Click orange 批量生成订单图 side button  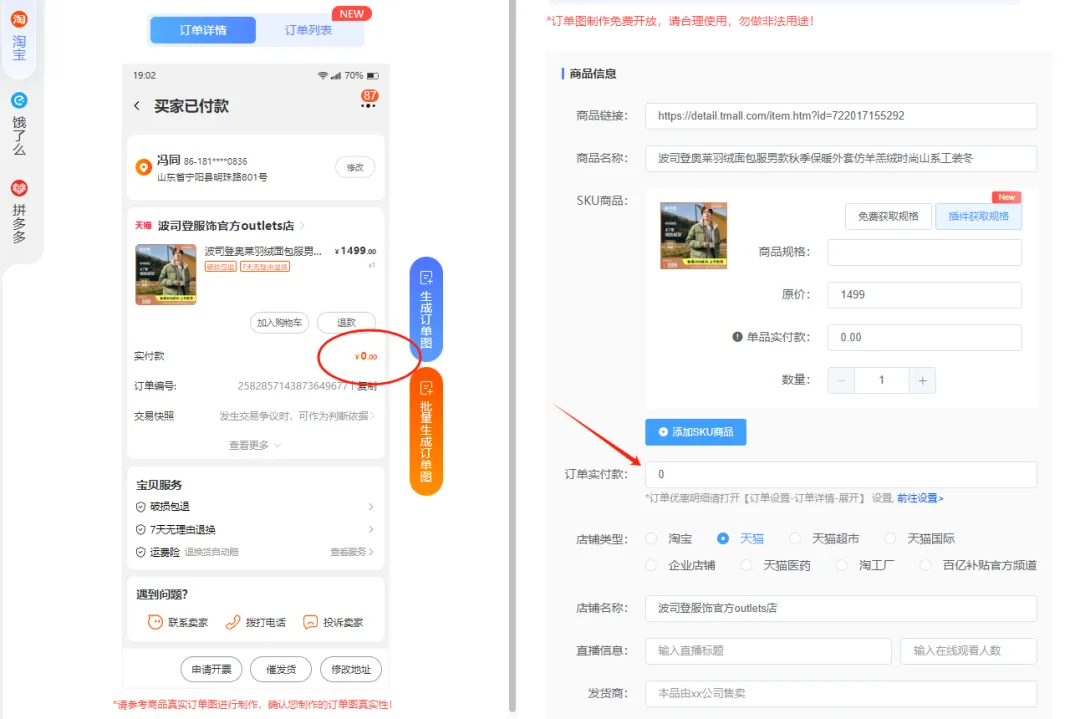pyautogui.click(x=426, y=432)
